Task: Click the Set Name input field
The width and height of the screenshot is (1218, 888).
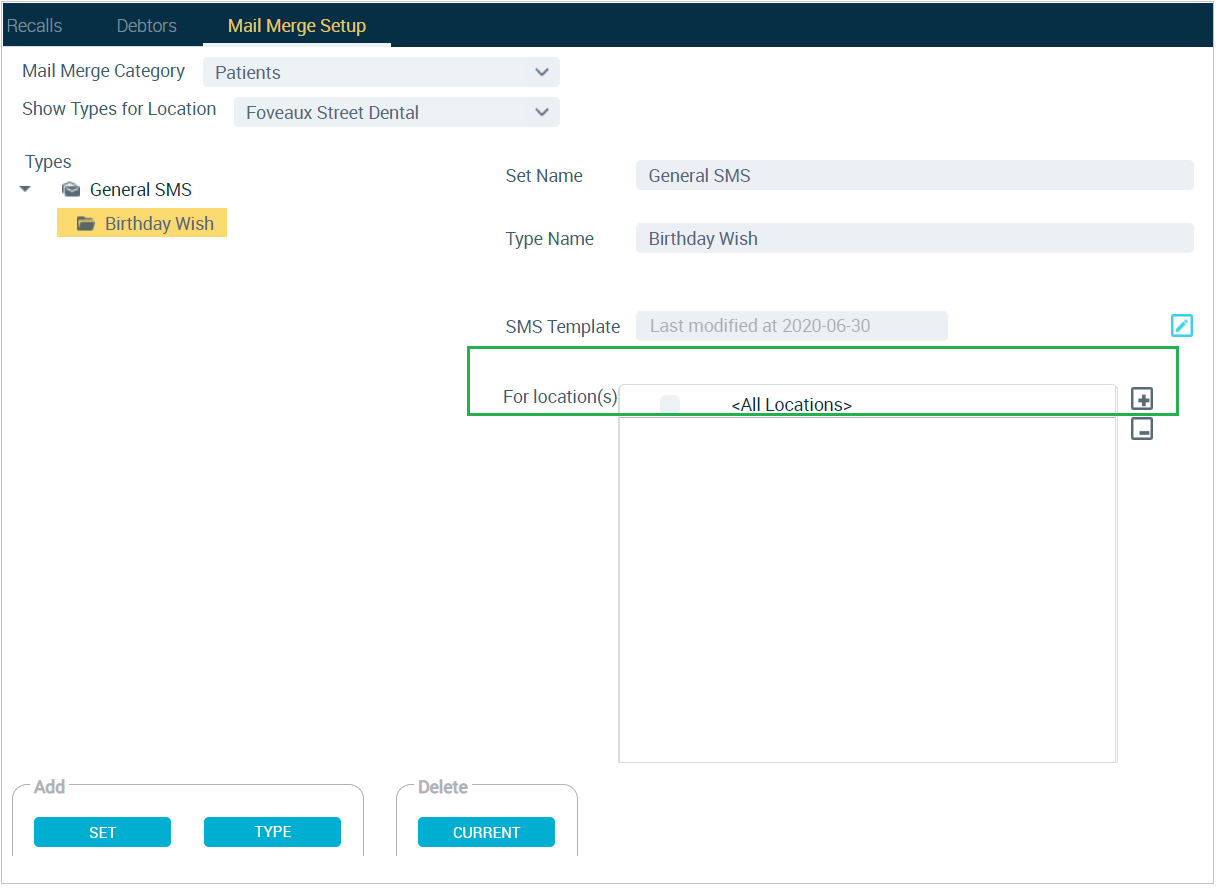Action: [914, 175]
